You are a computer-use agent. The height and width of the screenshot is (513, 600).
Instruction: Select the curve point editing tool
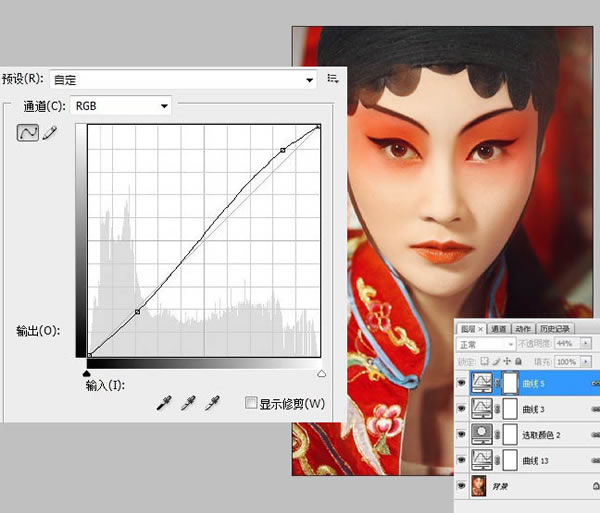tap(28, 133)
